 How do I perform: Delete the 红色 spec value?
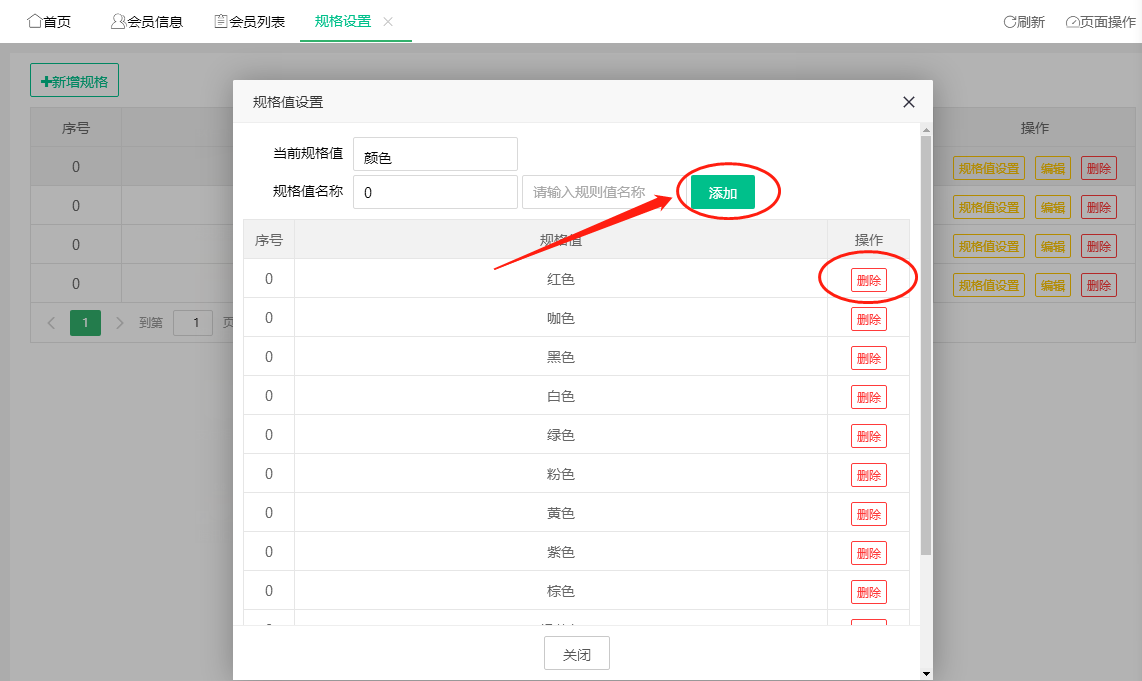[x=868, y=280]
